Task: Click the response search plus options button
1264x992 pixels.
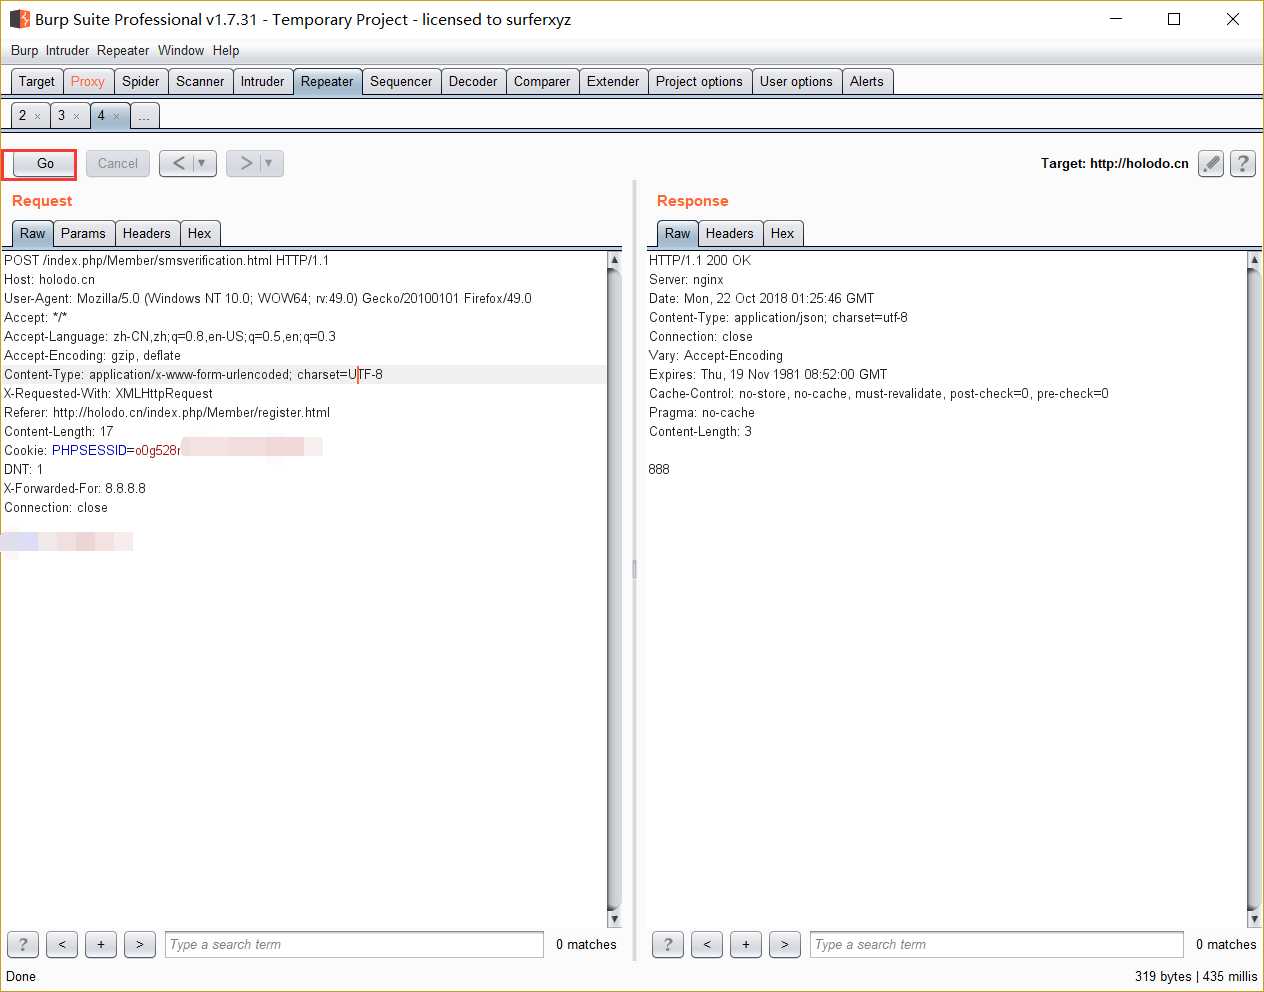Action: tap(746, 944)
